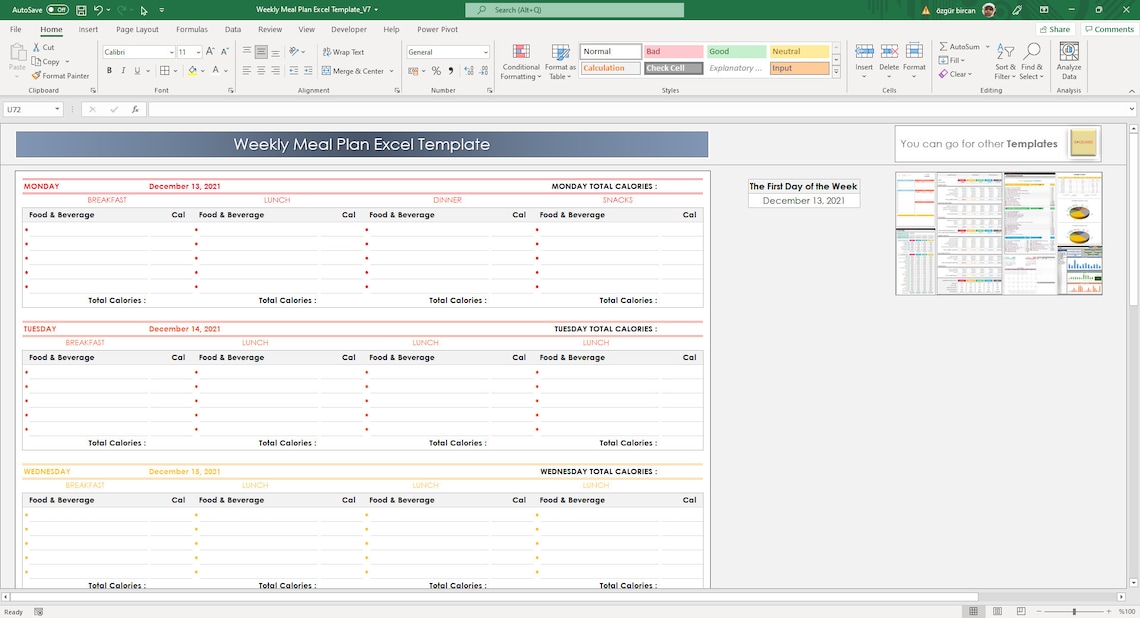Image resolution: width=1140 pixels, height=618 pixels.
Task: Click the Comma Style icon
Action: [x=449, y=71]
